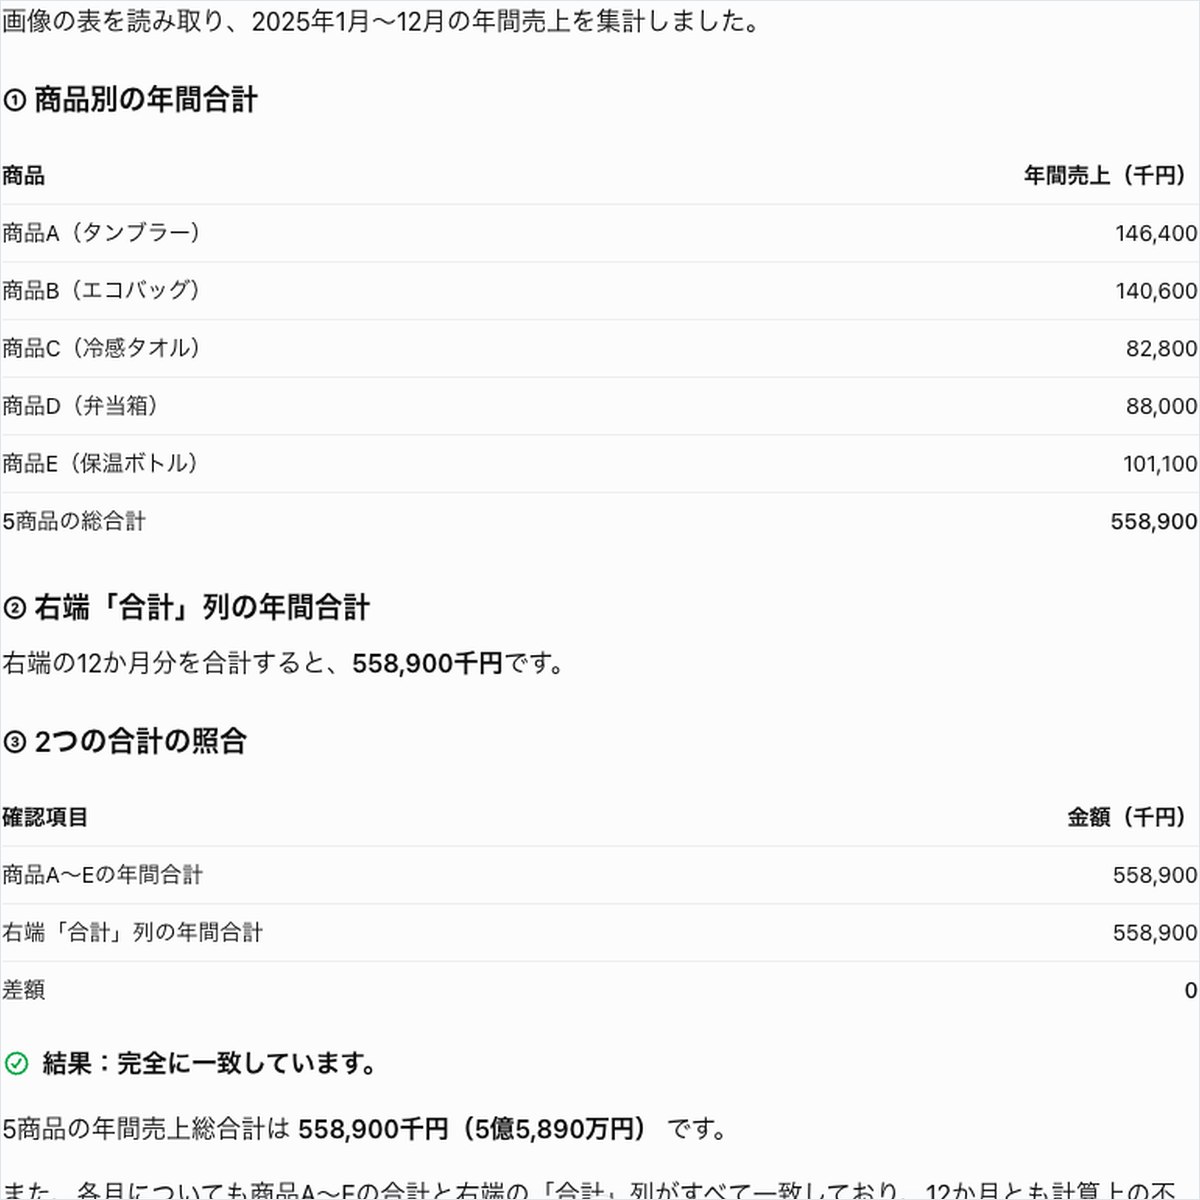This screenshot has height=1200, width=1200.
Task: Click the value 82,800
Action: pos(1161,349)
